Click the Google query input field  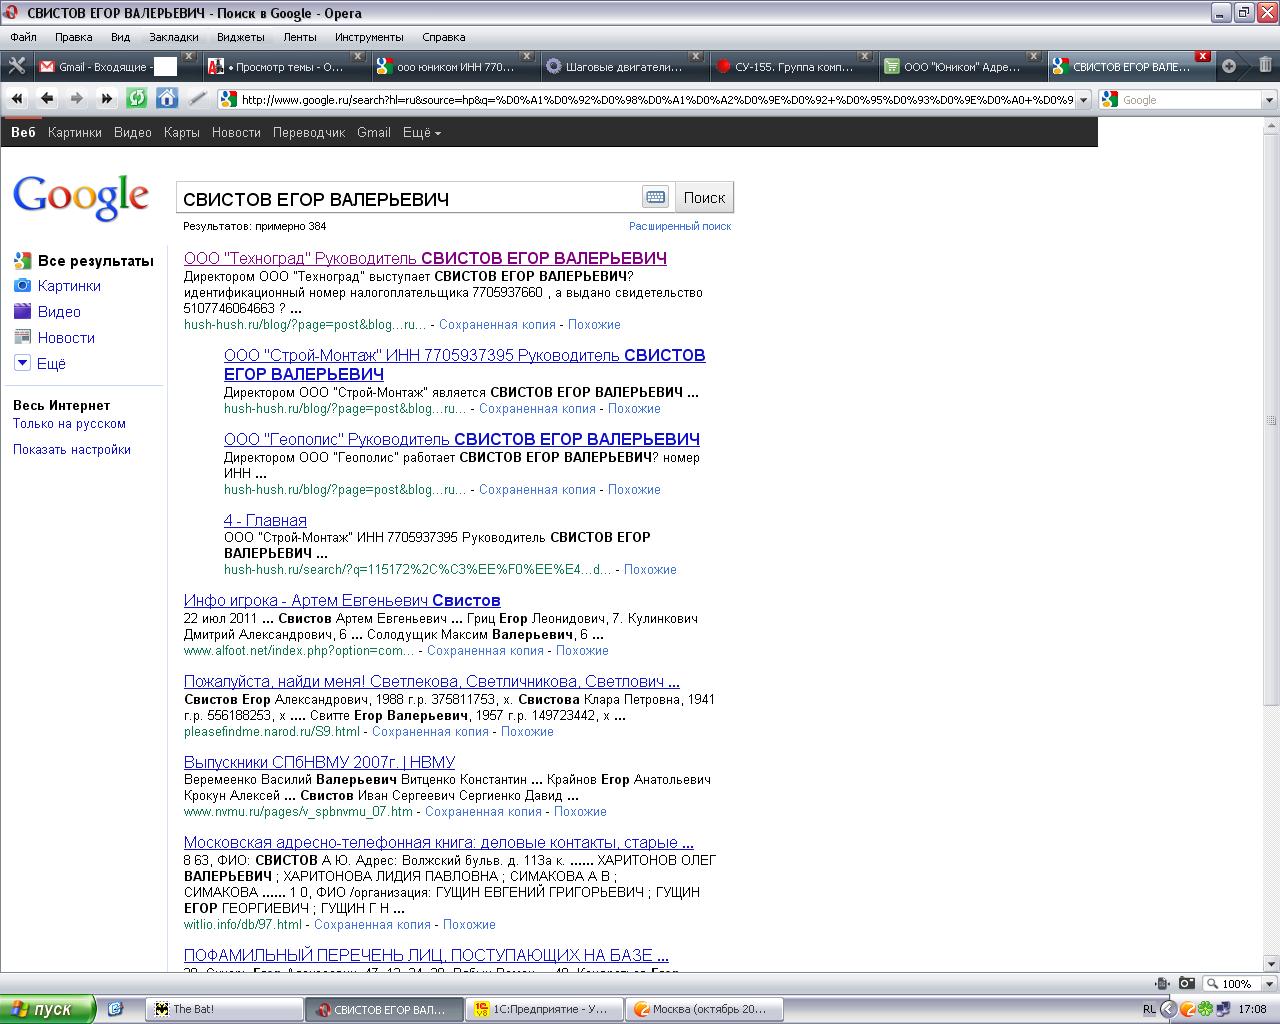(x=408, y=198)
